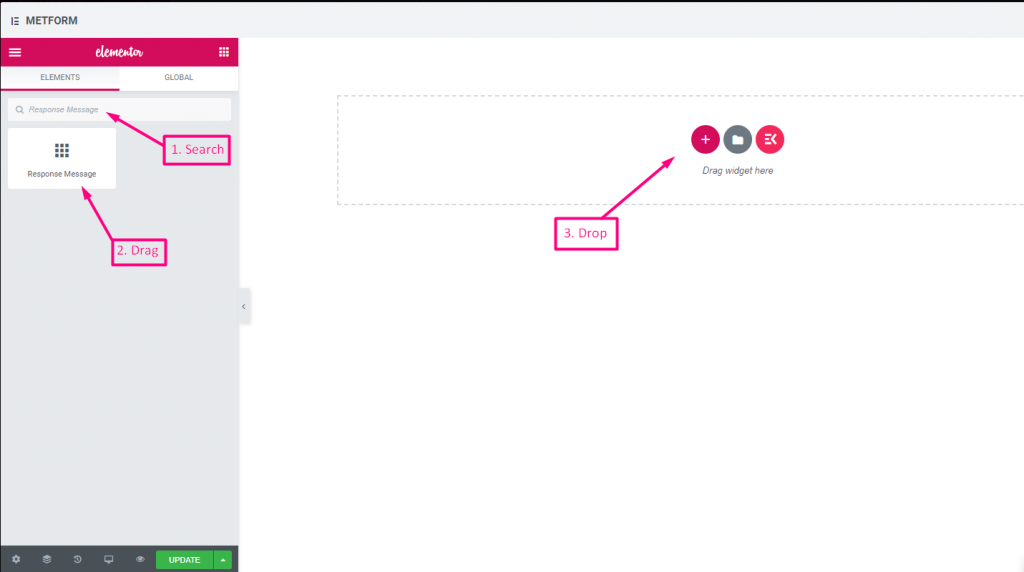Preview changes with the eye icon
The image size is (1024, 572).
140,560
